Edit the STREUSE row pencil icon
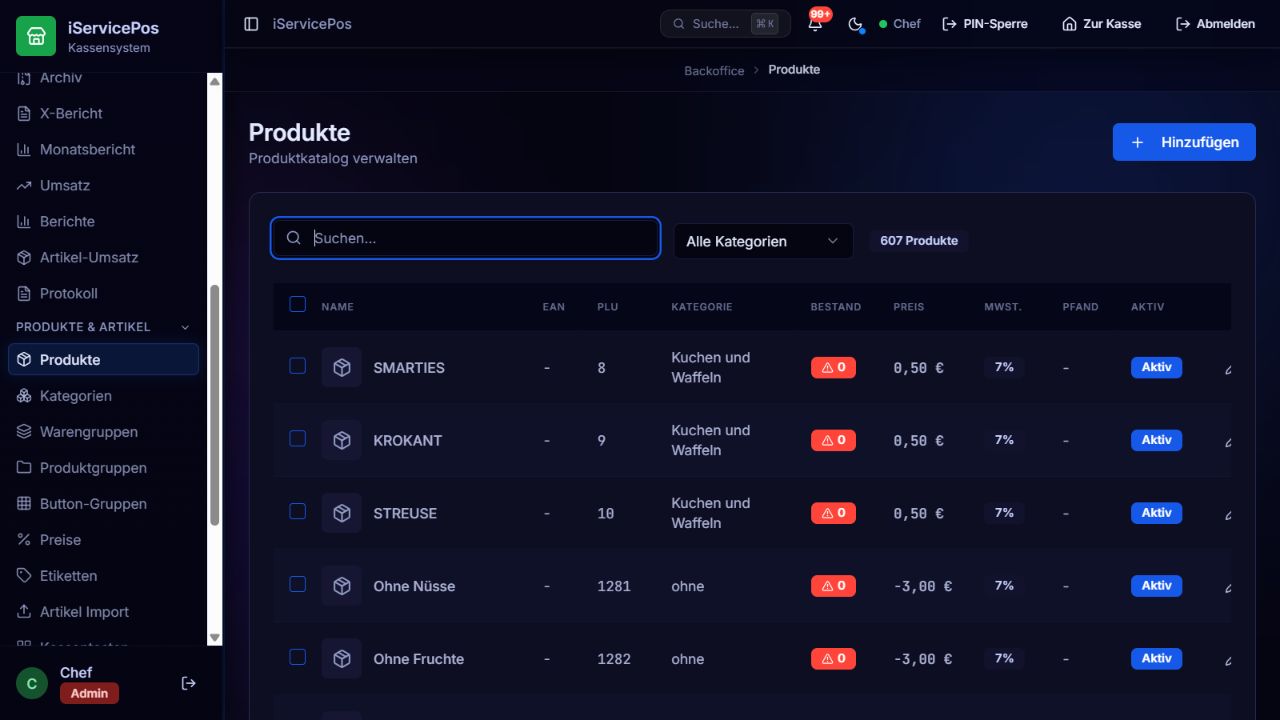Viewport: 1280px width, 720px height. [x=1227, y=514]
